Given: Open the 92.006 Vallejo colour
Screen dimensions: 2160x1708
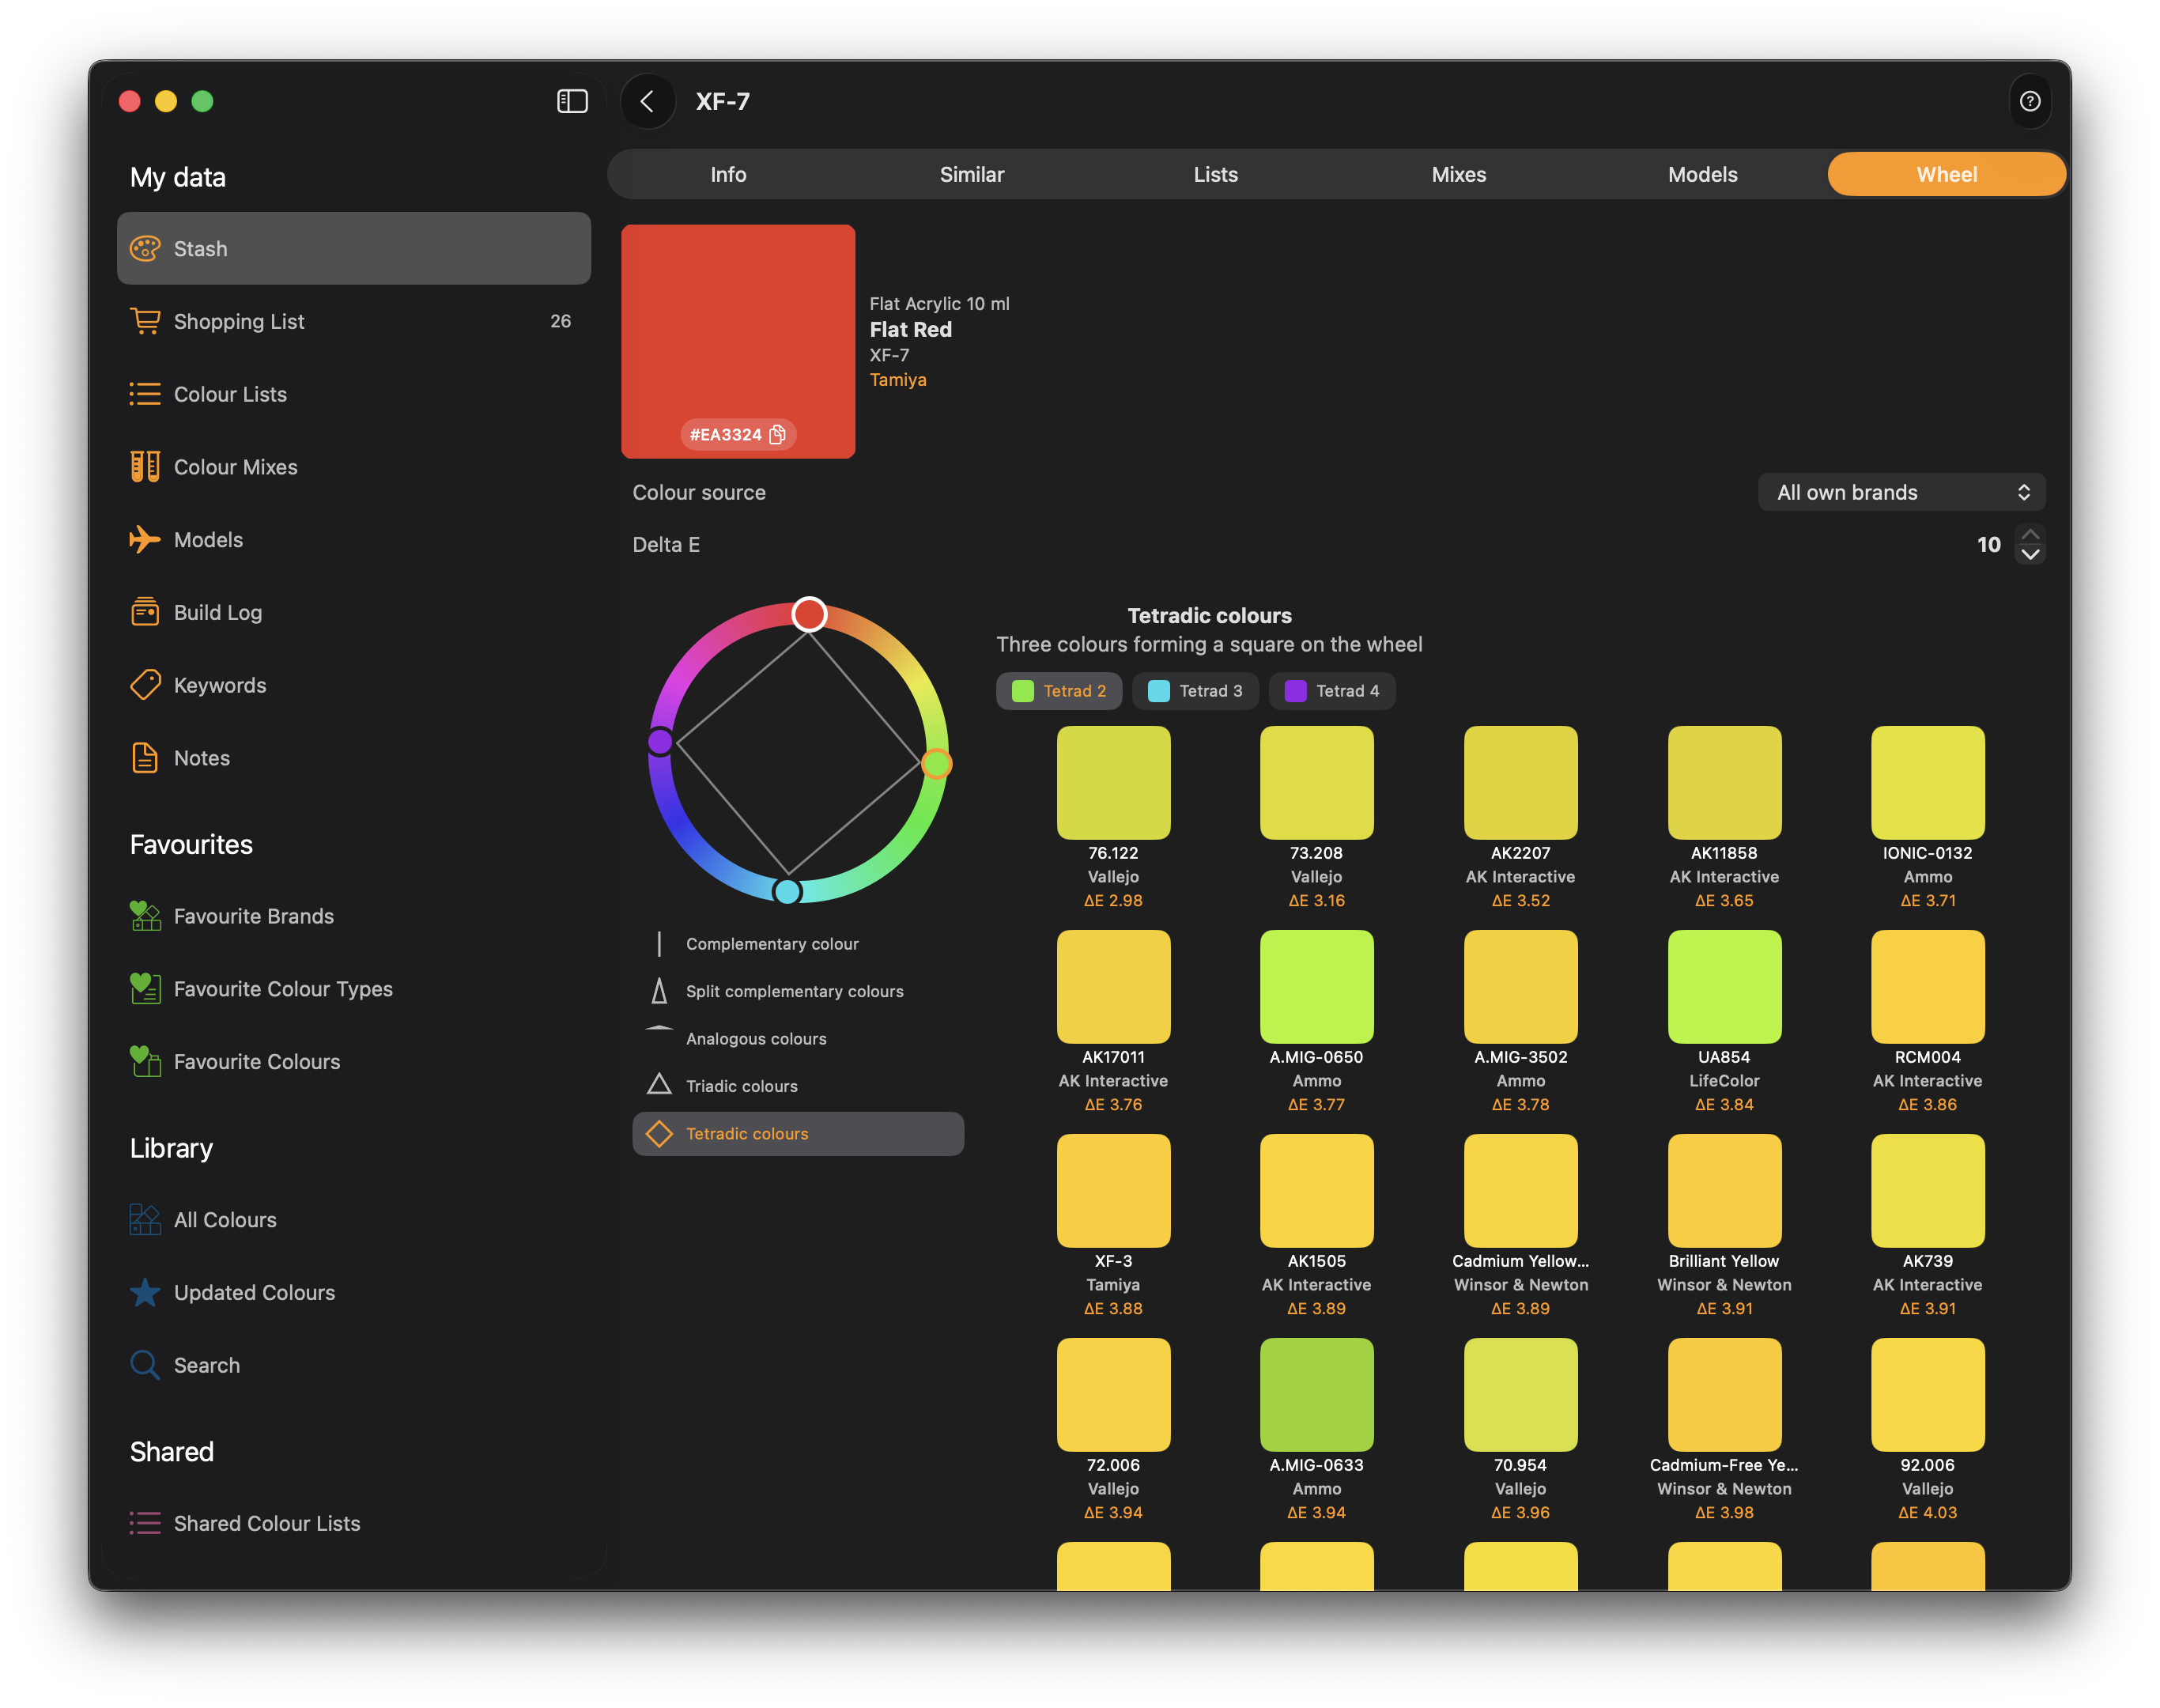Looking at the screenshot, I should (1927, 1395).
